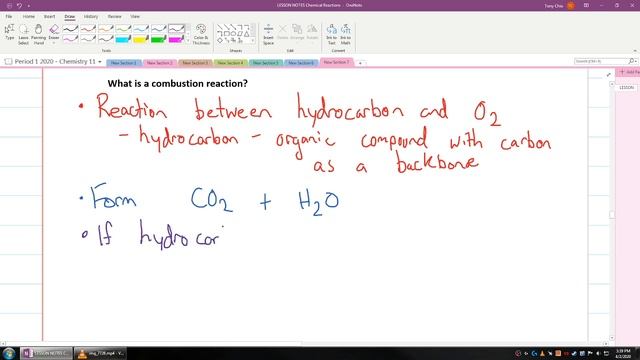Choose the green highlighter
Viewport: 640px width, 360px height.
tap(158, 39)
